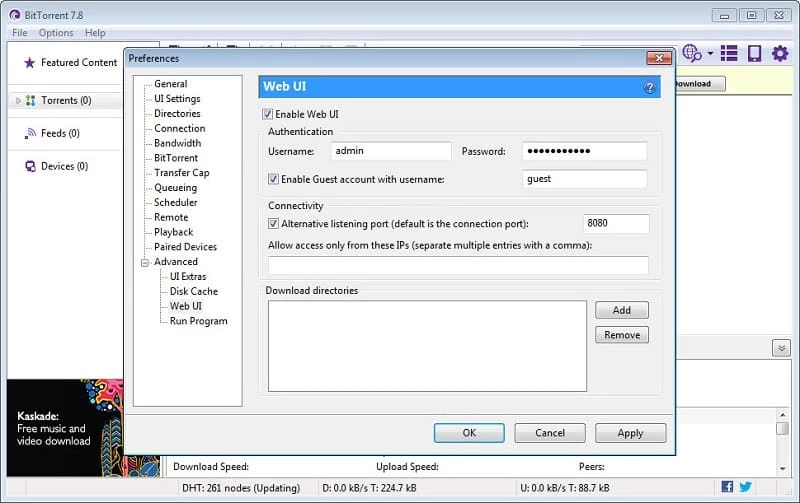The width and height of the screenshot is (800, 503).
Task: Open settings via the gear icon
Action: (780, 53)
